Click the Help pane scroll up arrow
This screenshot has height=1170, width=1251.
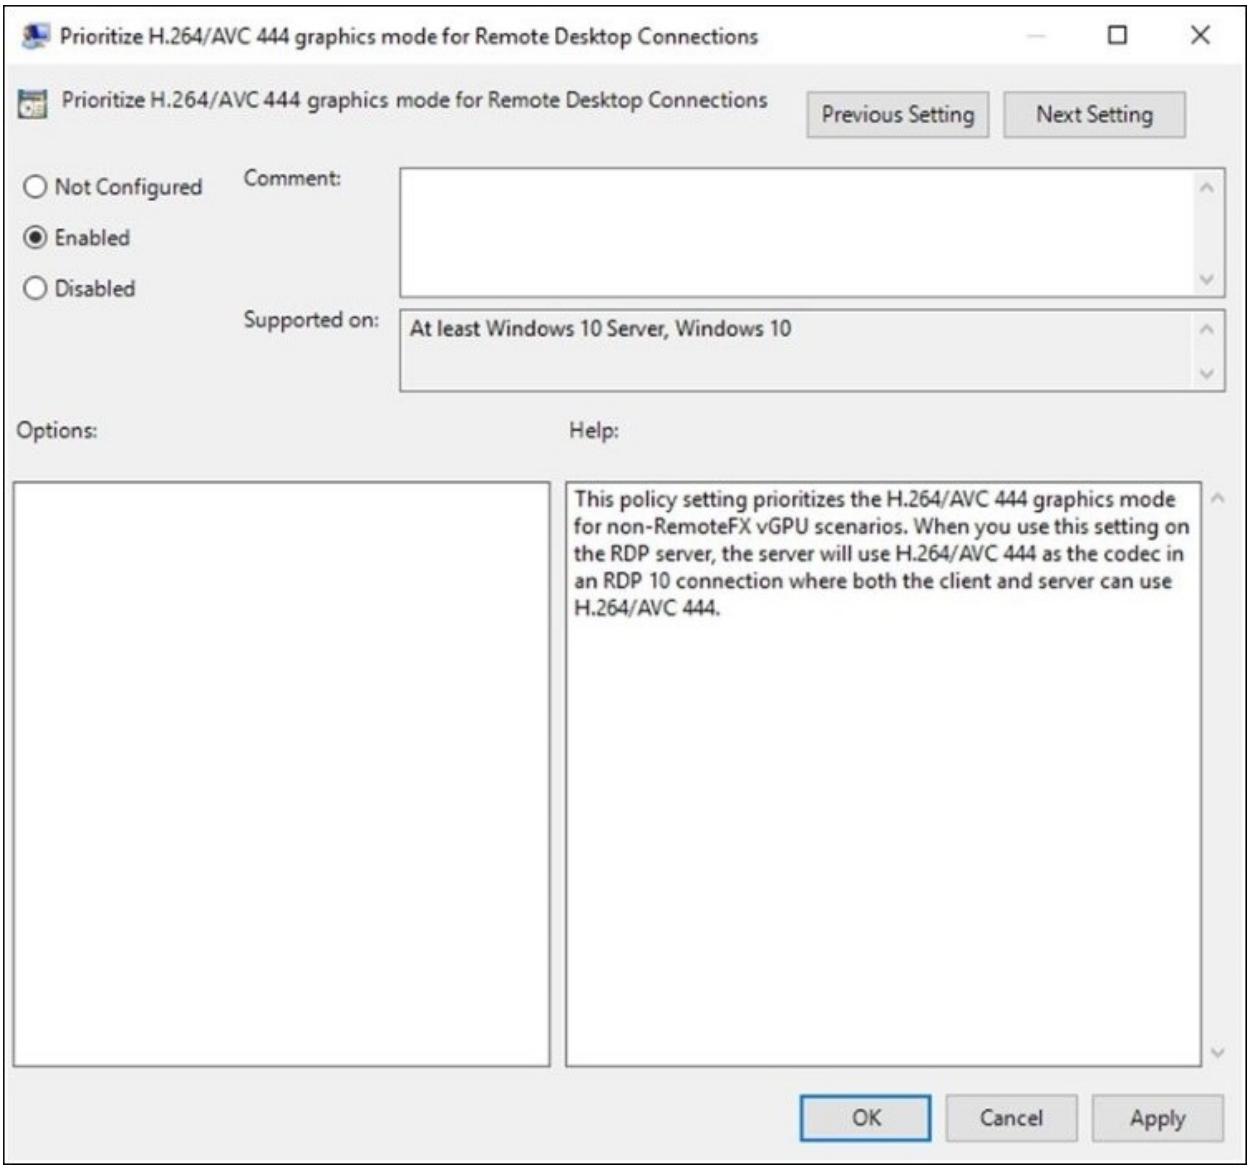pos(1217,497)
